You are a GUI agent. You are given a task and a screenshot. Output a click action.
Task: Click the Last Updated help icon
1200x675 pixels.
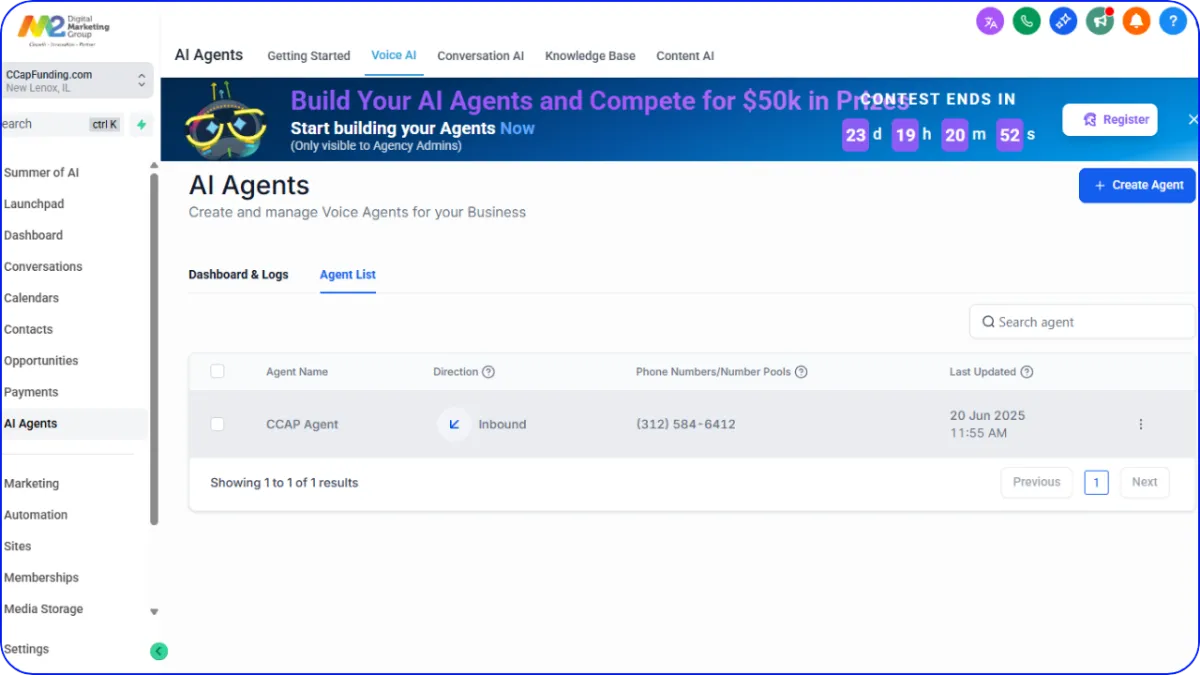pyautogui.click(x=1027, y=372)
